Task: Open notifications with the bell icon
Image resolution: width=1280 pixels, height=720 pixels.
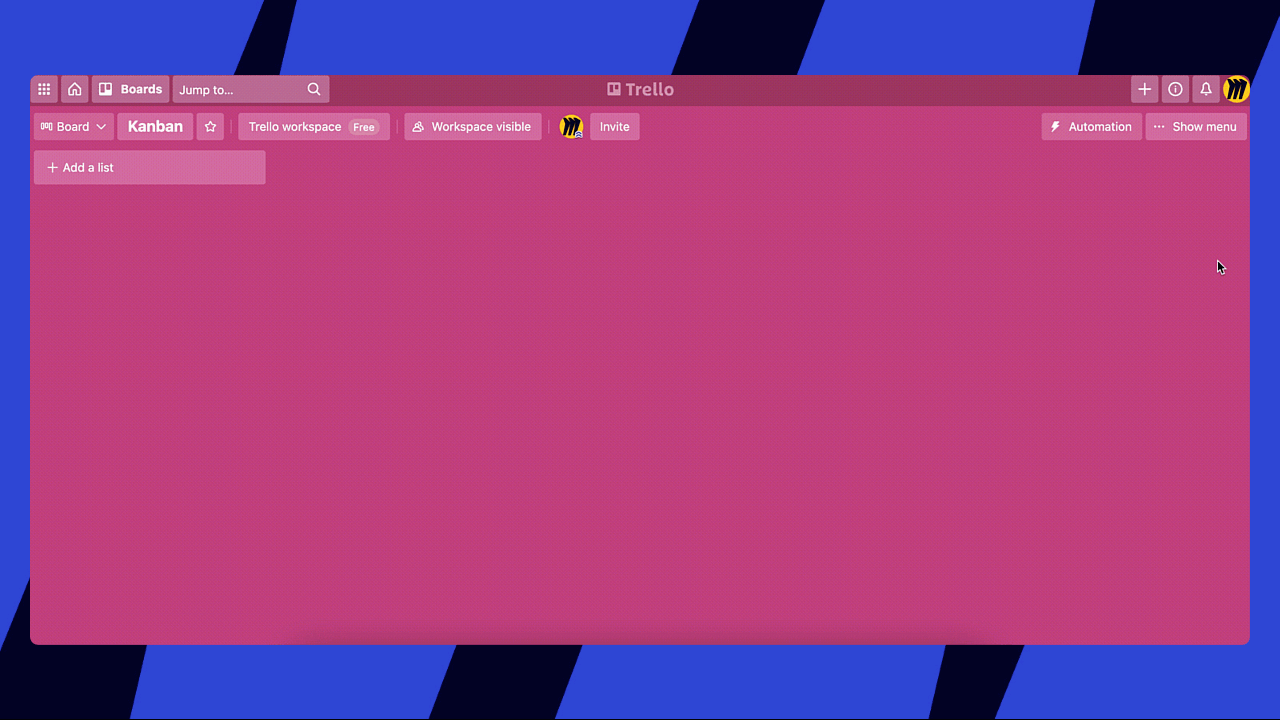Action: (1206, 89)
